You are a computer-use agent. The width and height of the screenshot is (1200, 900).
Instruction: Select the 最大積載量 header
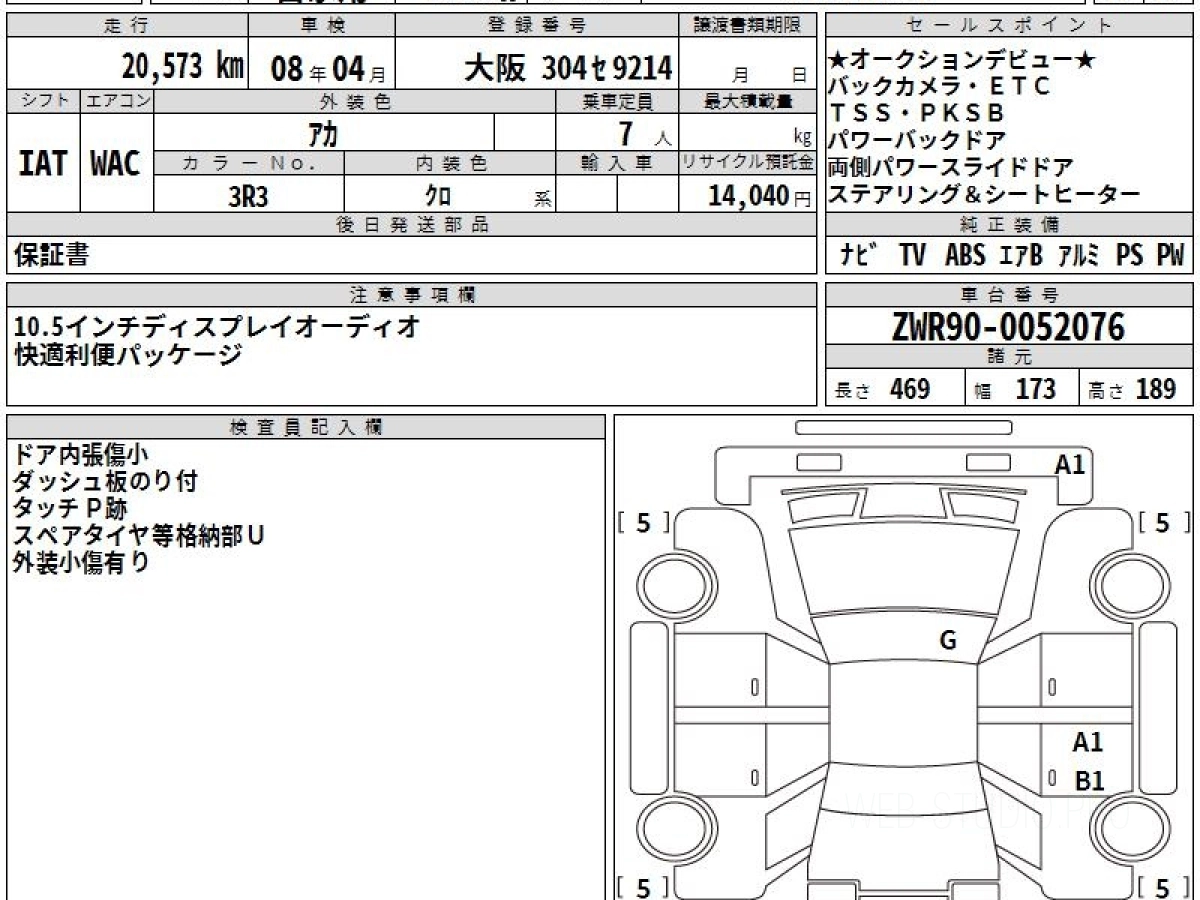pos(748,101)
